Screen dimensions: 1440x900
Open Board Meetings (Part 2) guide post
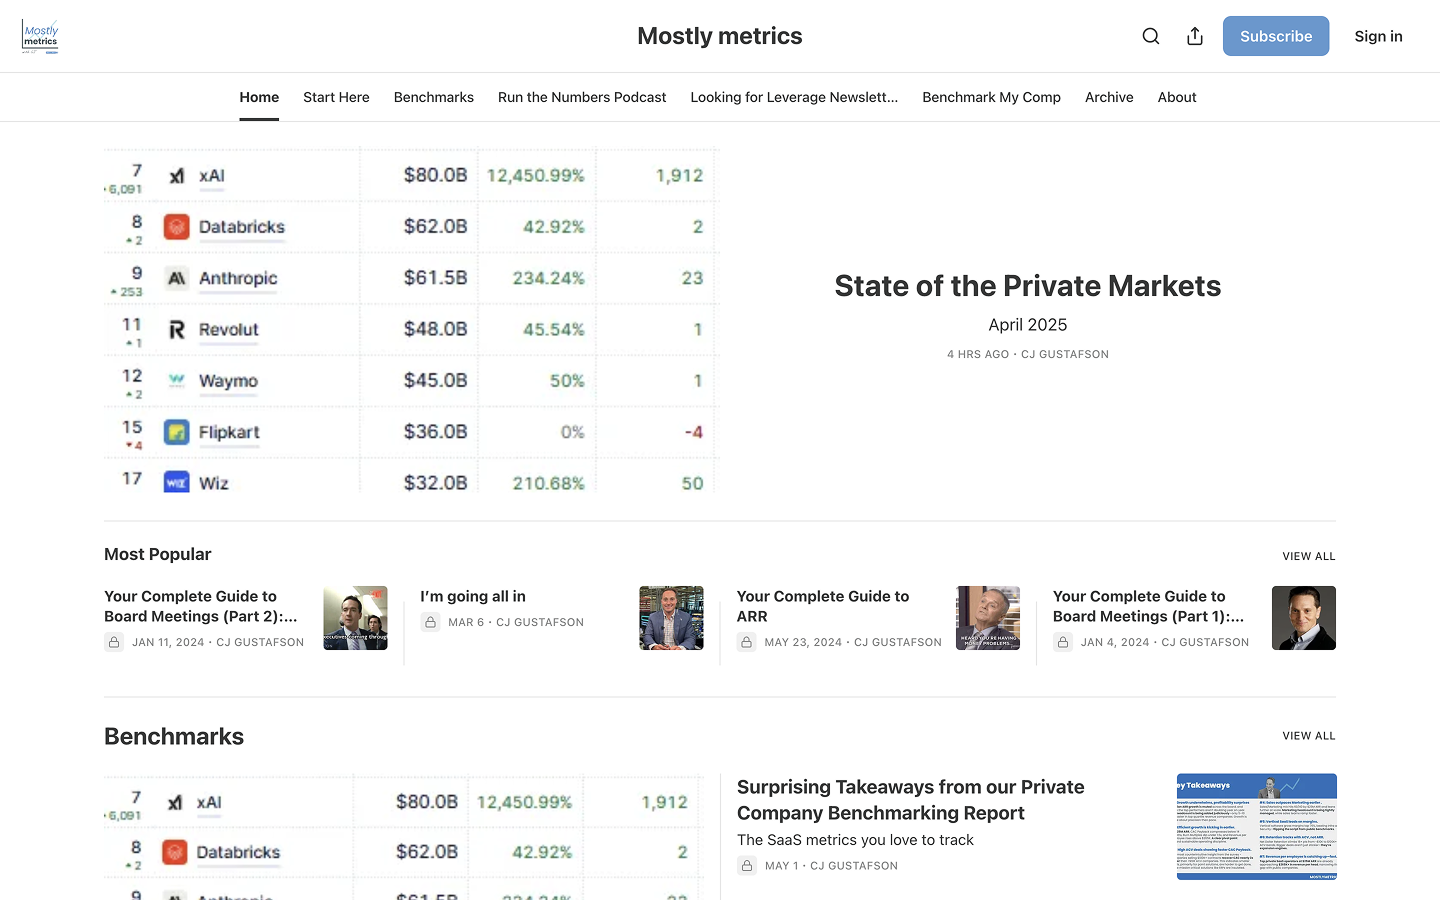[x=201, y=606]
